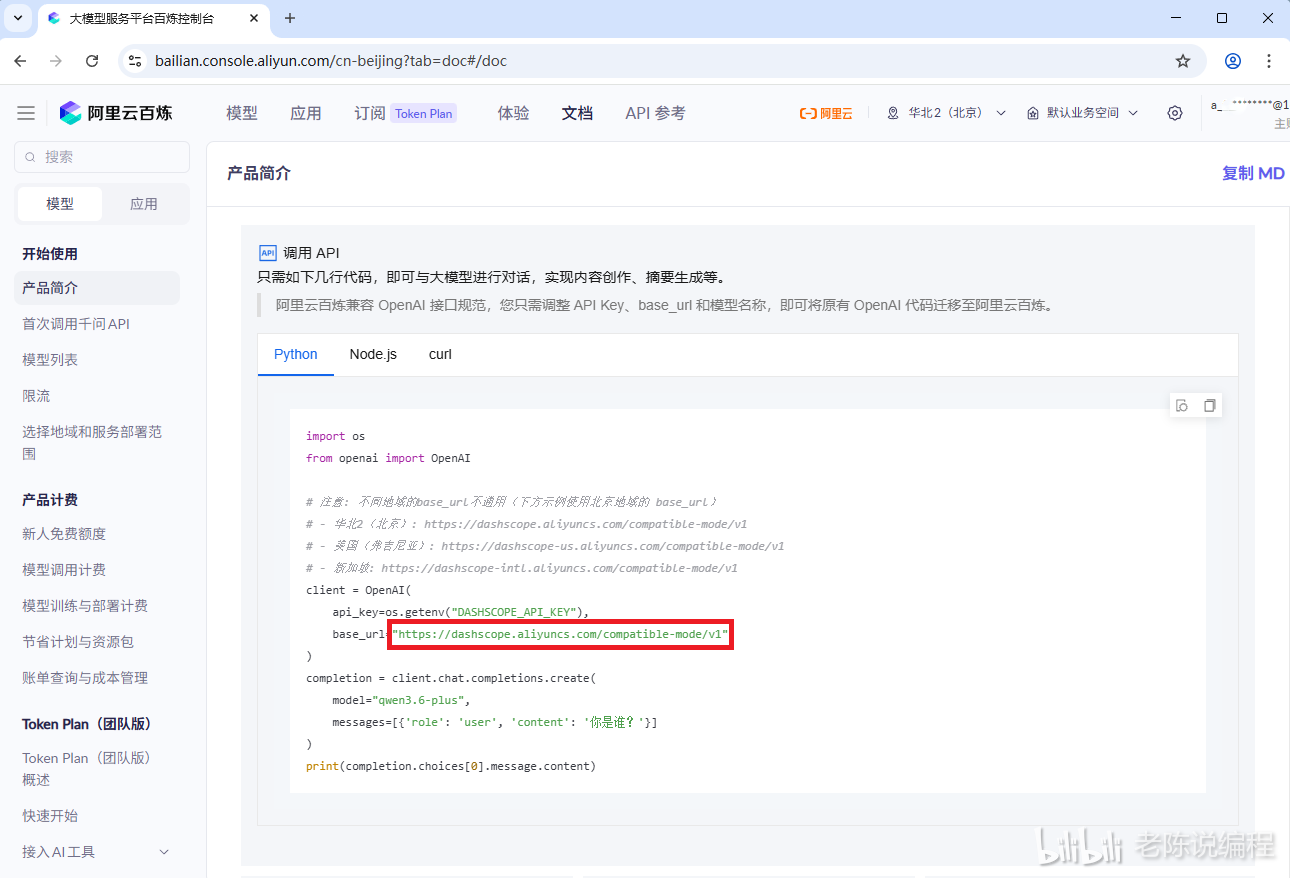Screen dimensions: 1290x878
Task: Click the "DASHSCOPE_API_KEY" string in the code
Action: [x=515, y=612]
